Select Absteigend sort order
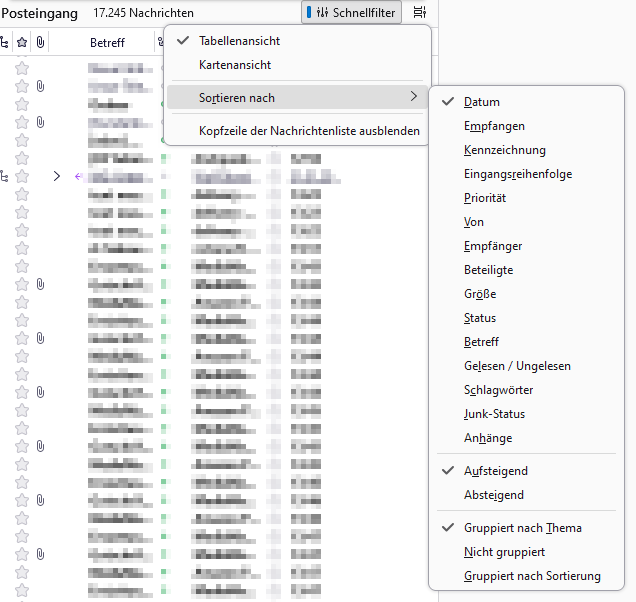This screenshot has height=602, width=636. pos(494,495)
